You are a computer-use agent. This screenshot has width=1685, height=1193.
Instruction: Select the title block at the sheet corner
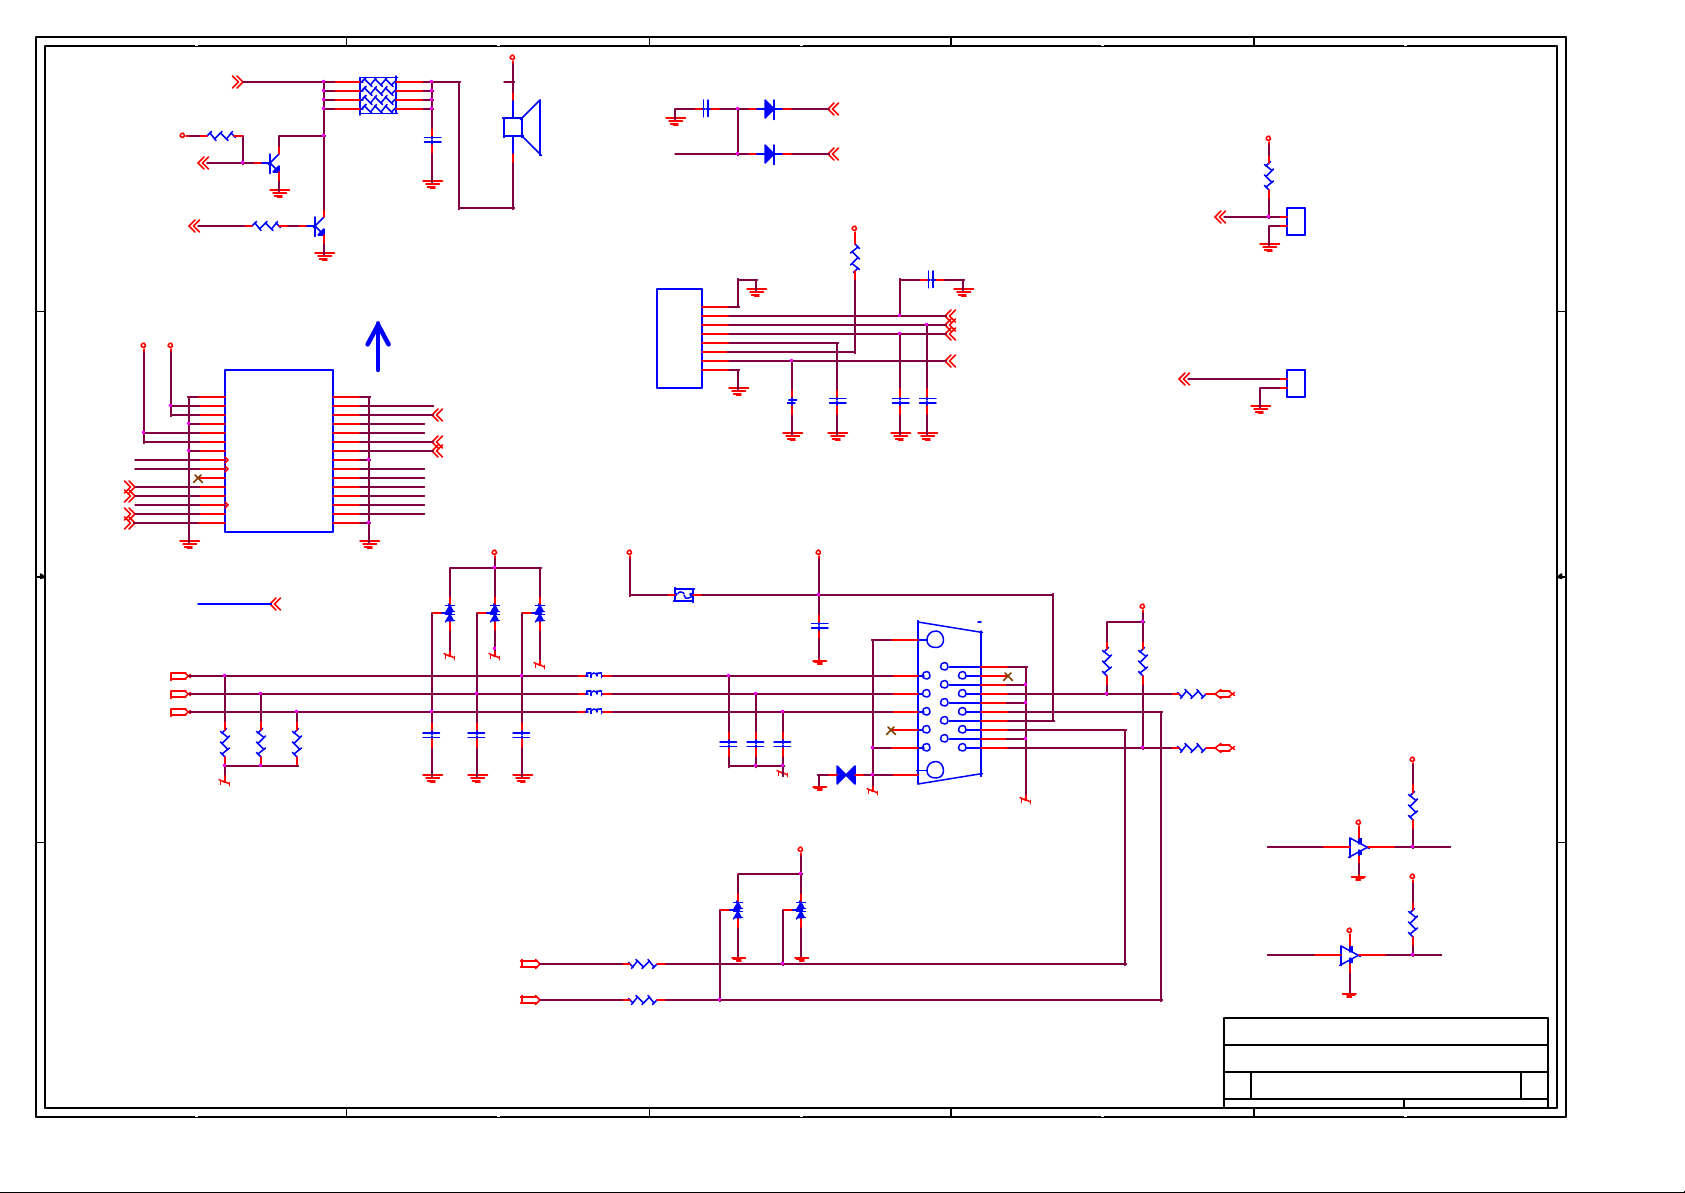tap(1386, 1063)
